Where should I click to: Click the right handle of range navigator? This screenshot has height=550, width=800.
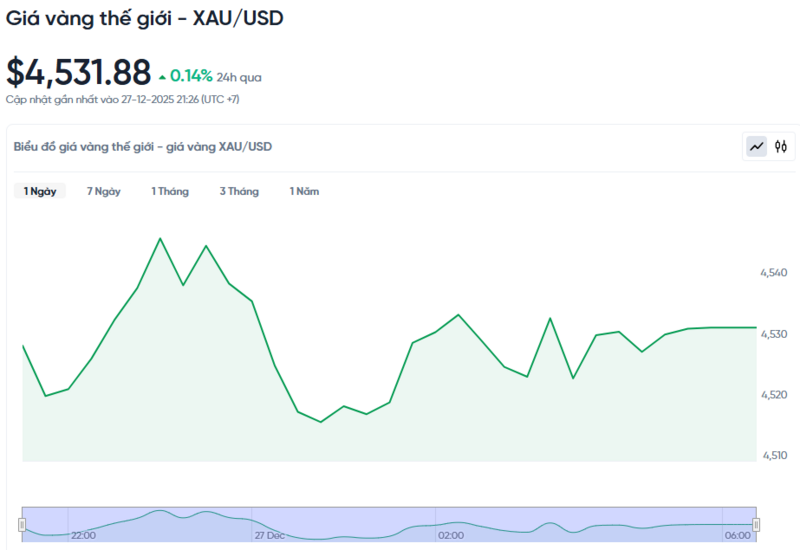click(756, 524)
